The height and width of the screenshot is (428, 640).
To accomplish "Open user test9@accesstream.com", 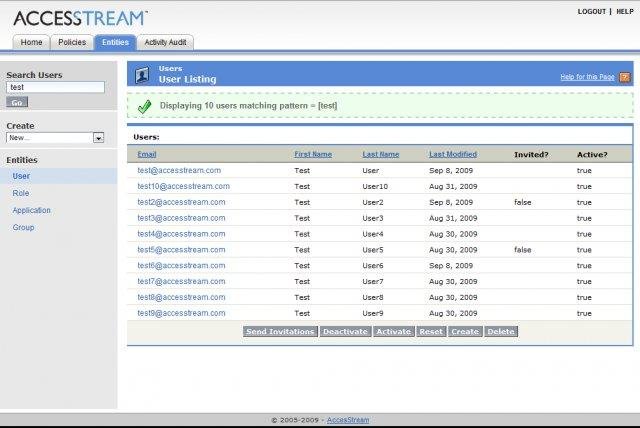I will coord(181,313).
